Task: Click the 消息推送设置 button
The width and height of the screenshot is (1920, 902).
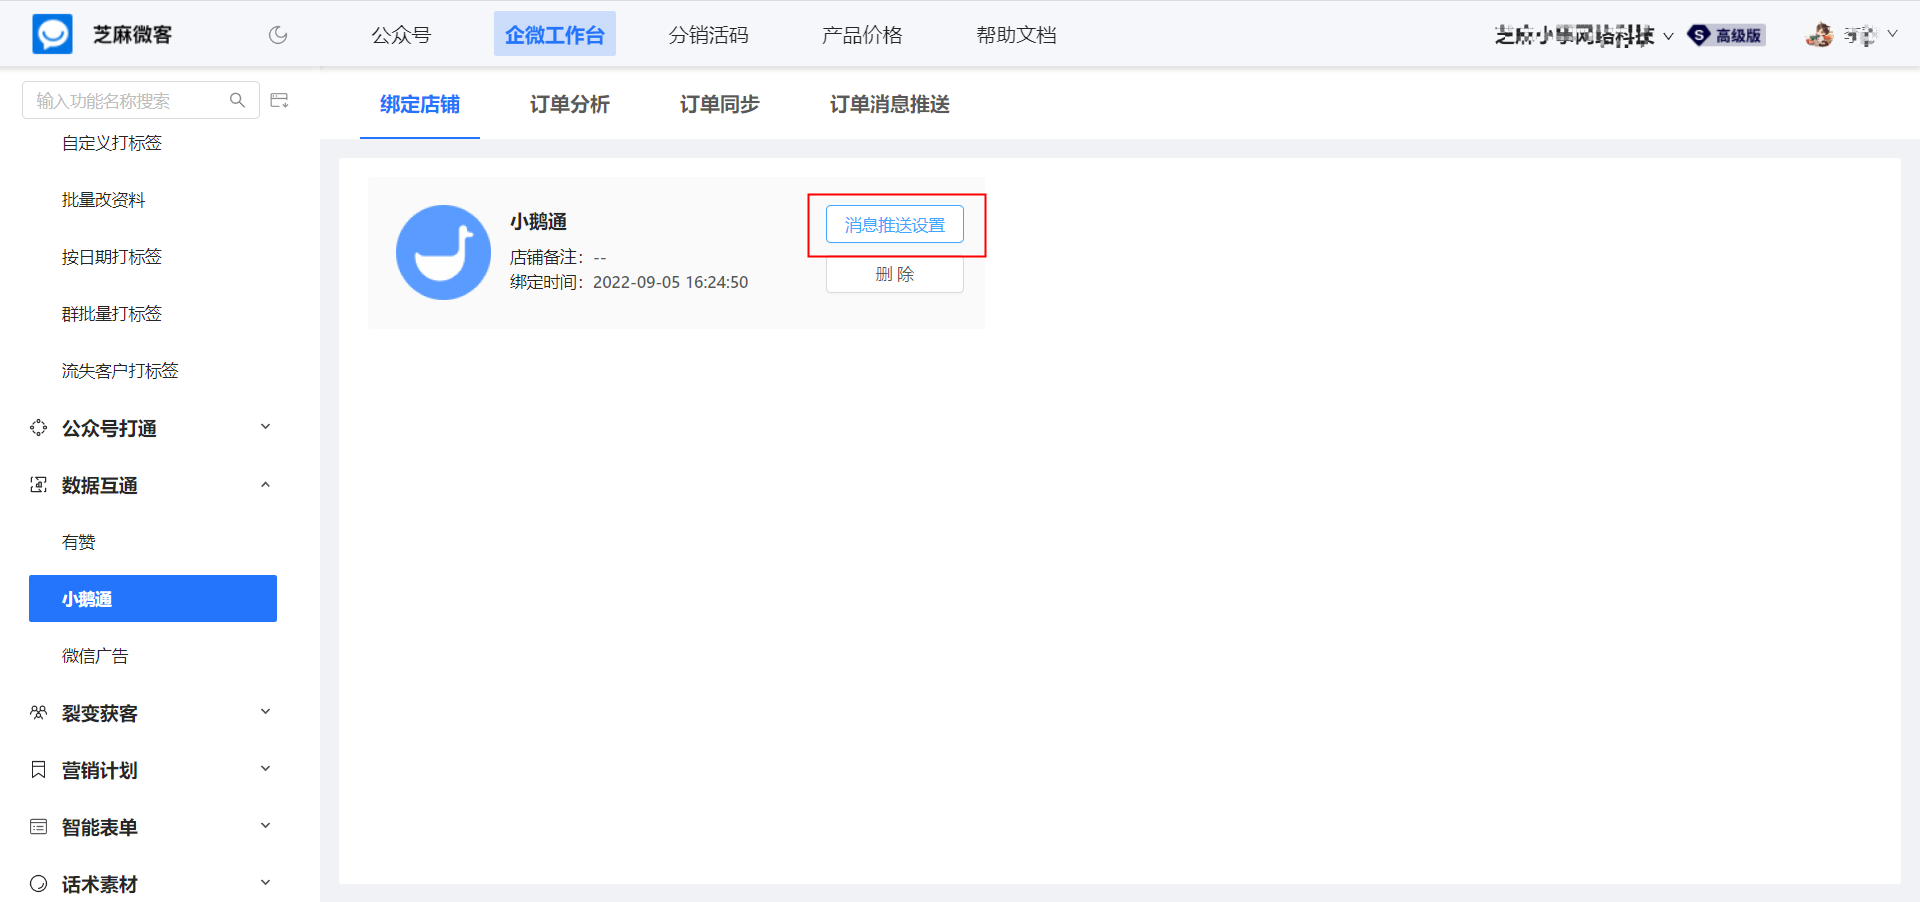Action: (895, 225)
